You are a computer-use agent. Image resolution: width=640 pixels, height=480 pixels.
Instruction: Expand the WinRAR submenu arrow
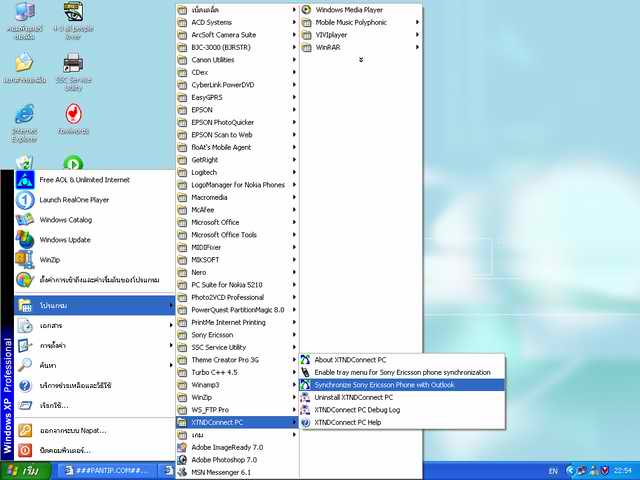pyautogui.click(x=417, y=47)
